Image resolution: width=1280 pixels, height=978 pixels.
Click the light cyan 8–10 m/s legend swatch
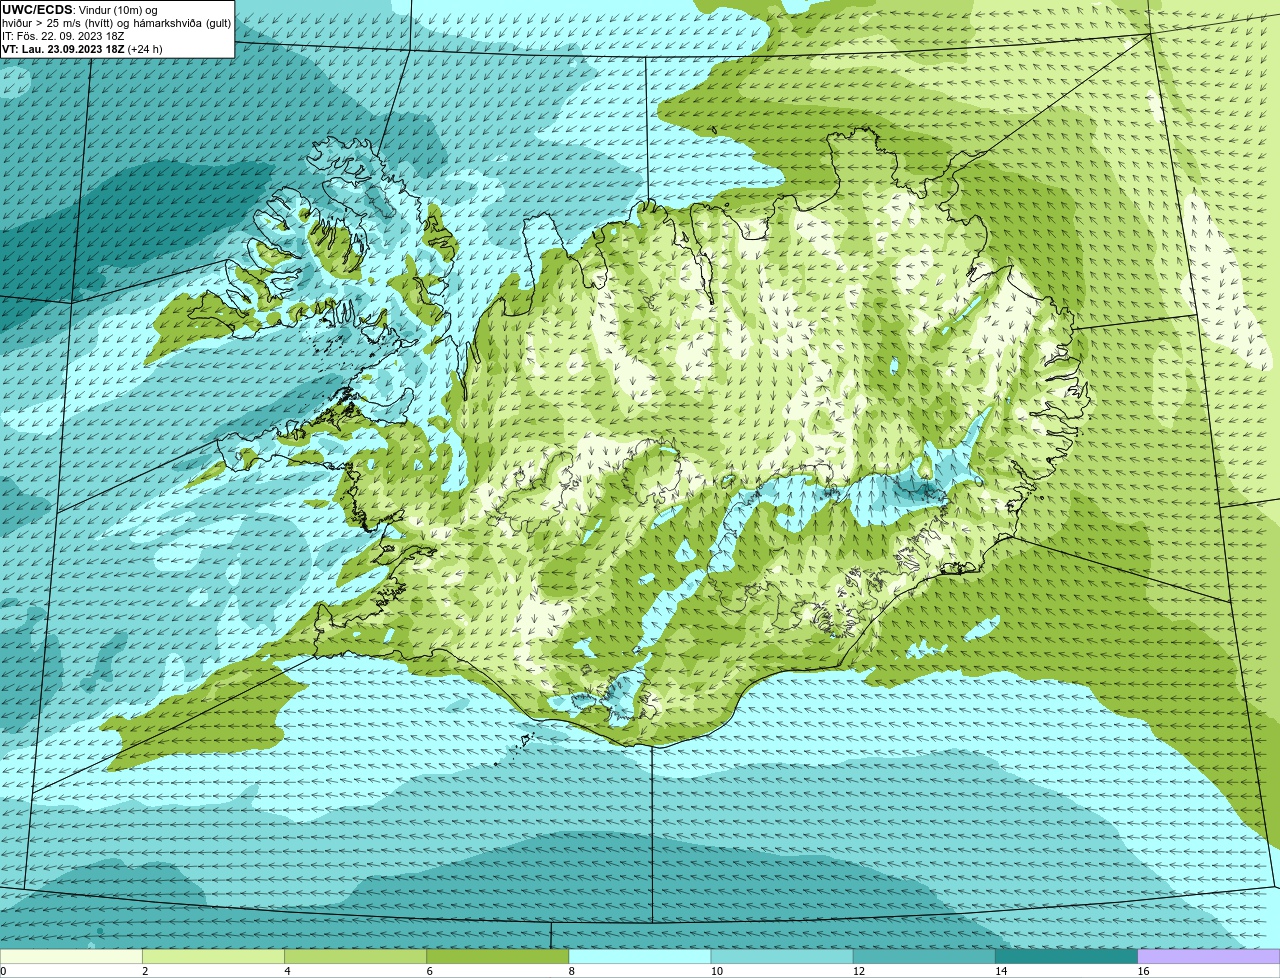pyautogui.click(x=639, y=957)
